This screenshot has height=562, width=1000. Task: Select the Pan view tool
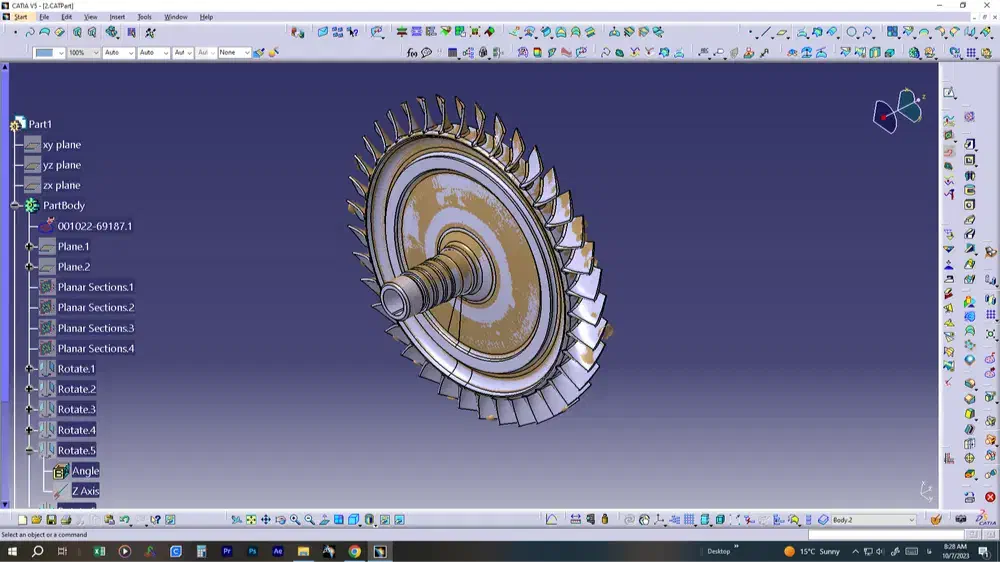click(x=266, y=520)
